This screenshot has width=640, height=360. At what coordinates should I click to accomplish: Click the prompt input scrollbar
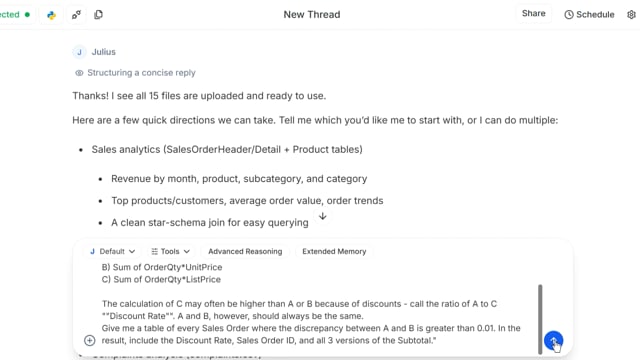coord(540,319)
